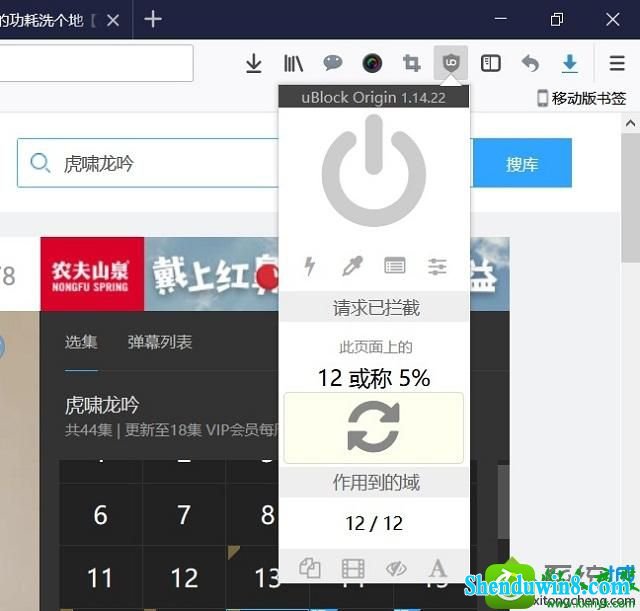Toggle cosmetic filtering eye icon

click(x=396, y=569)
